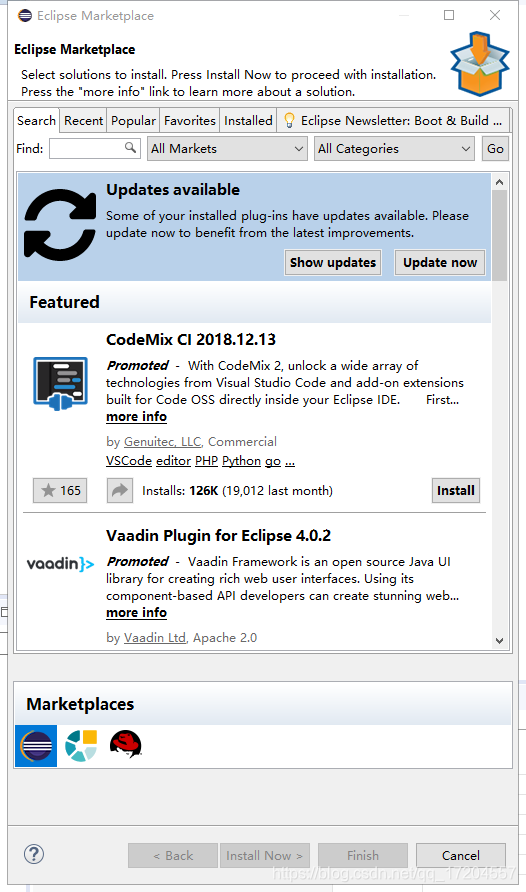
Task: Select the Red Hat marketplace catalog icon
Action: pyautogui.click(x=126, y=745)
